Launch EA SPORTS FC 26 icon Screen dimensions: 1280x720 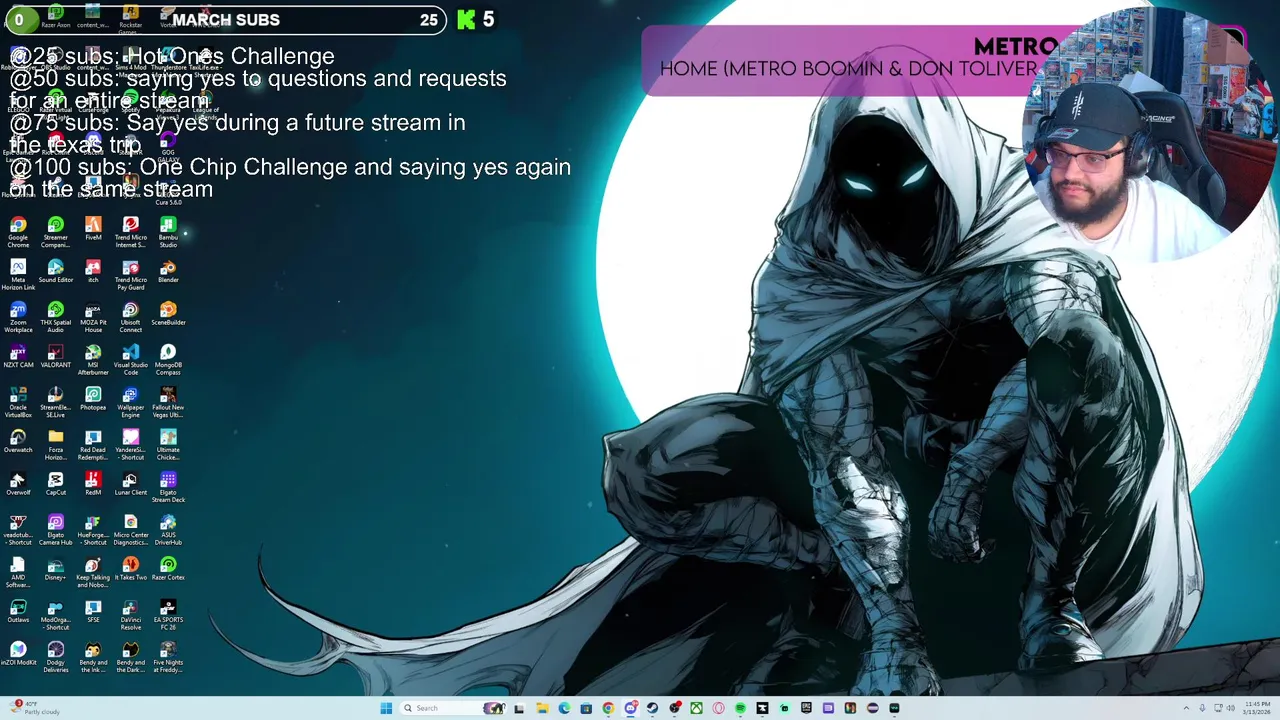click(x=168, y=615)
